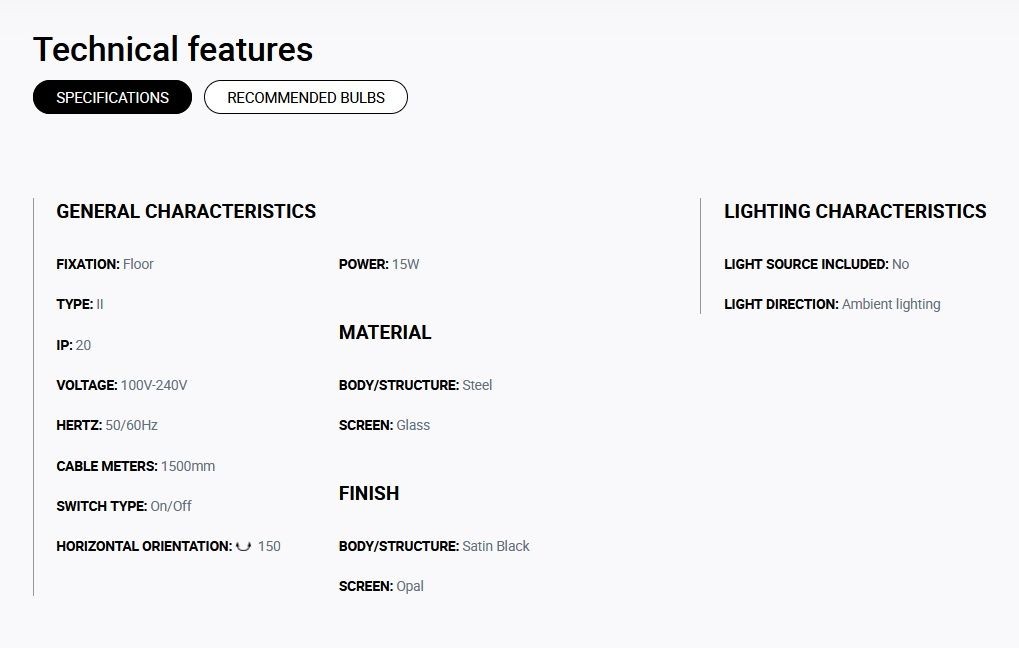Click the Voltage 100V-240V entry
Screen dimensions: 1019x648
pyautogui.click(x=122, y=385)
